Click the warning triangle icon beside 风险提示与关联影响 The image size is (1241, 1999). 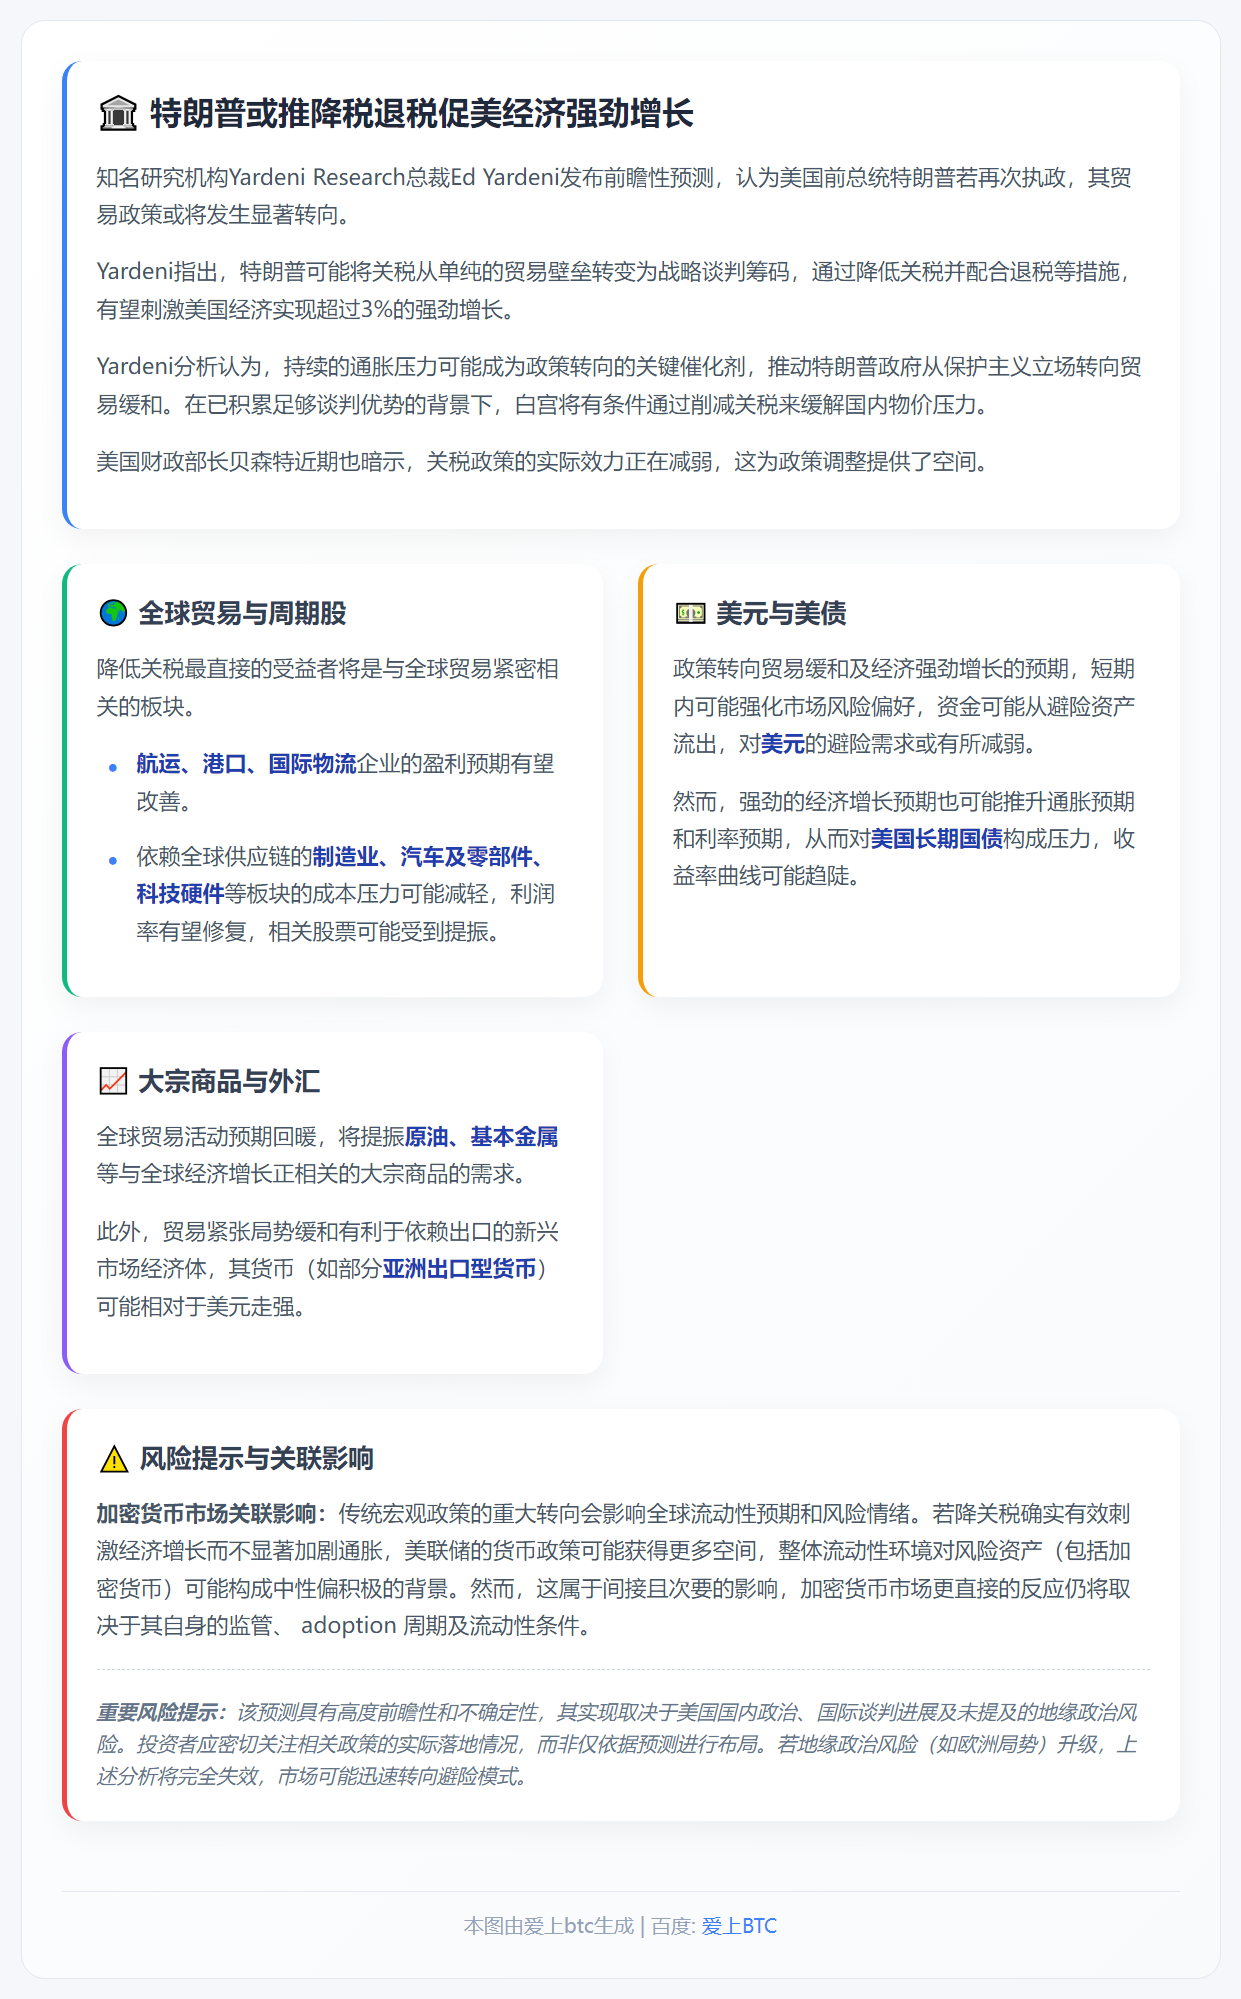click(114, 1459)
